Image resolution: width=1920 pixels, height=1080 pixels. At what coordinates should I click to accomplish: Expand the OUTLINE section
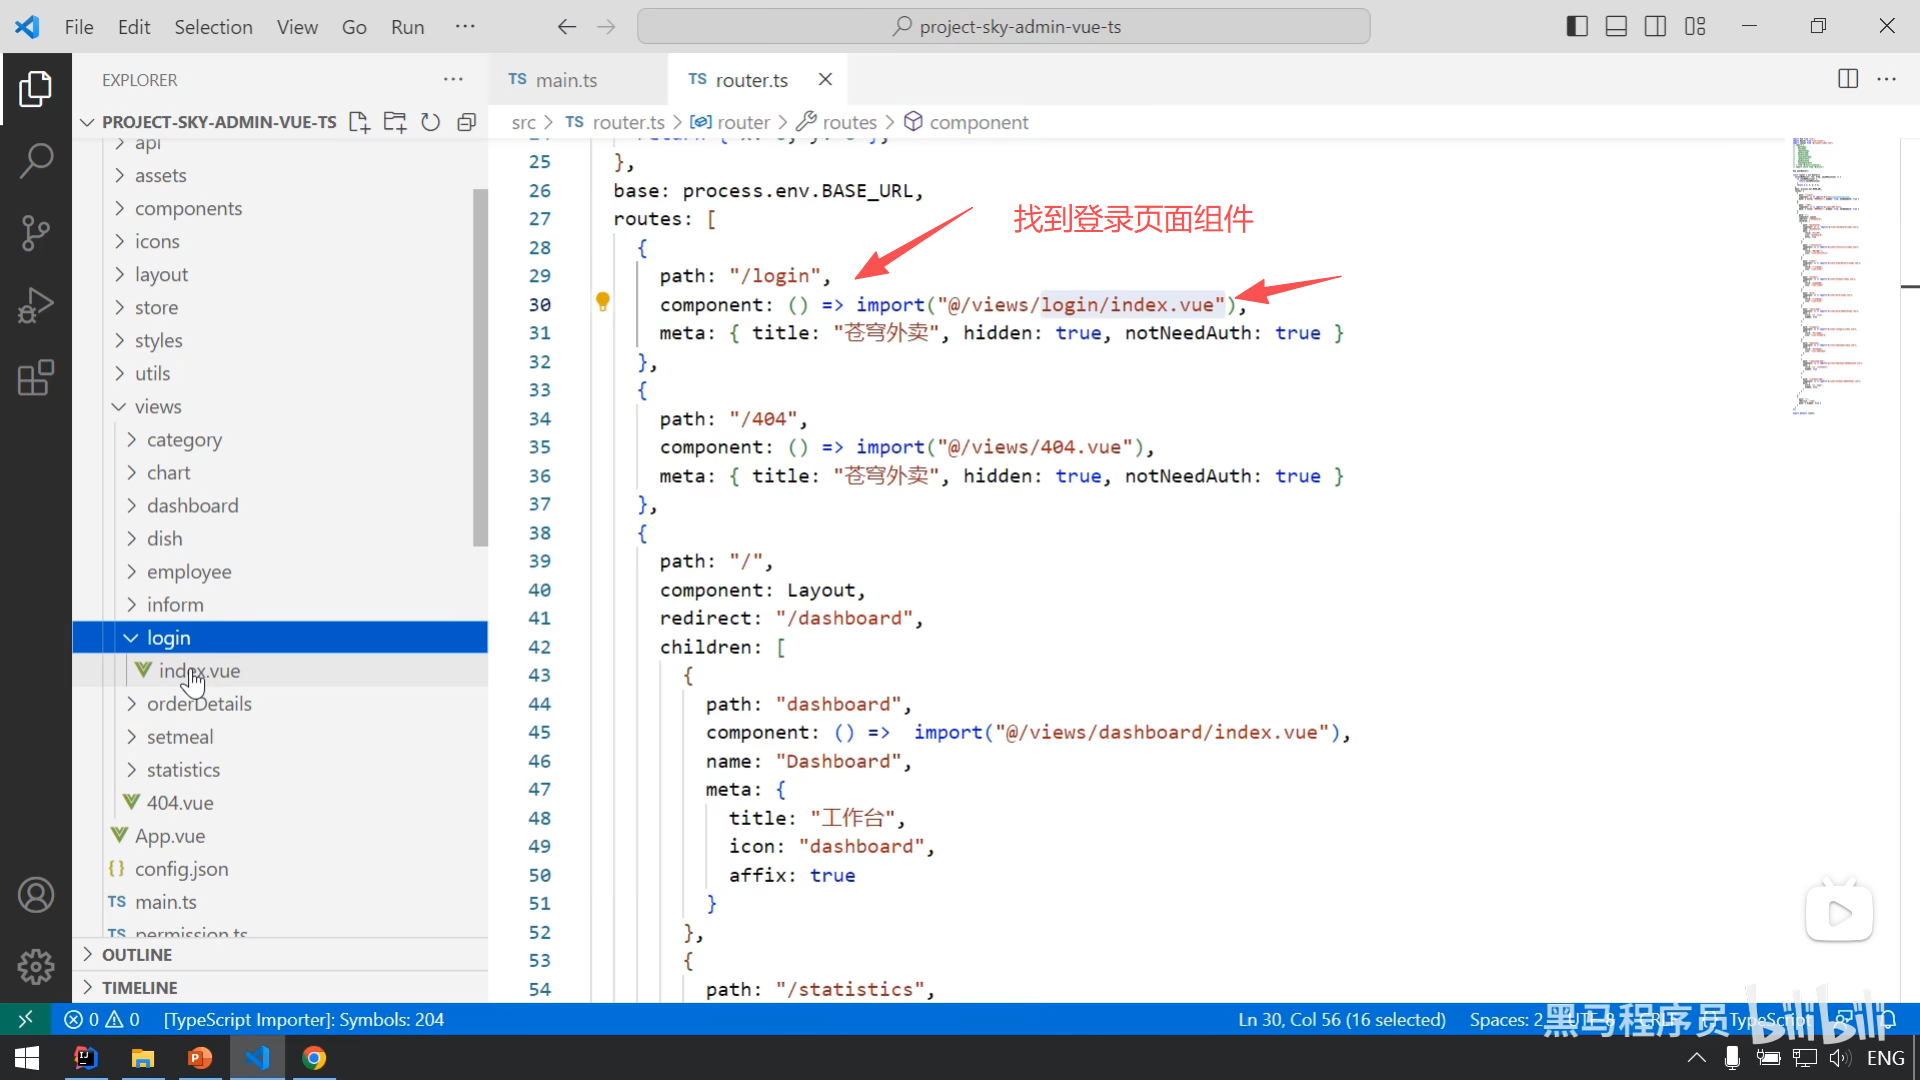137,955
